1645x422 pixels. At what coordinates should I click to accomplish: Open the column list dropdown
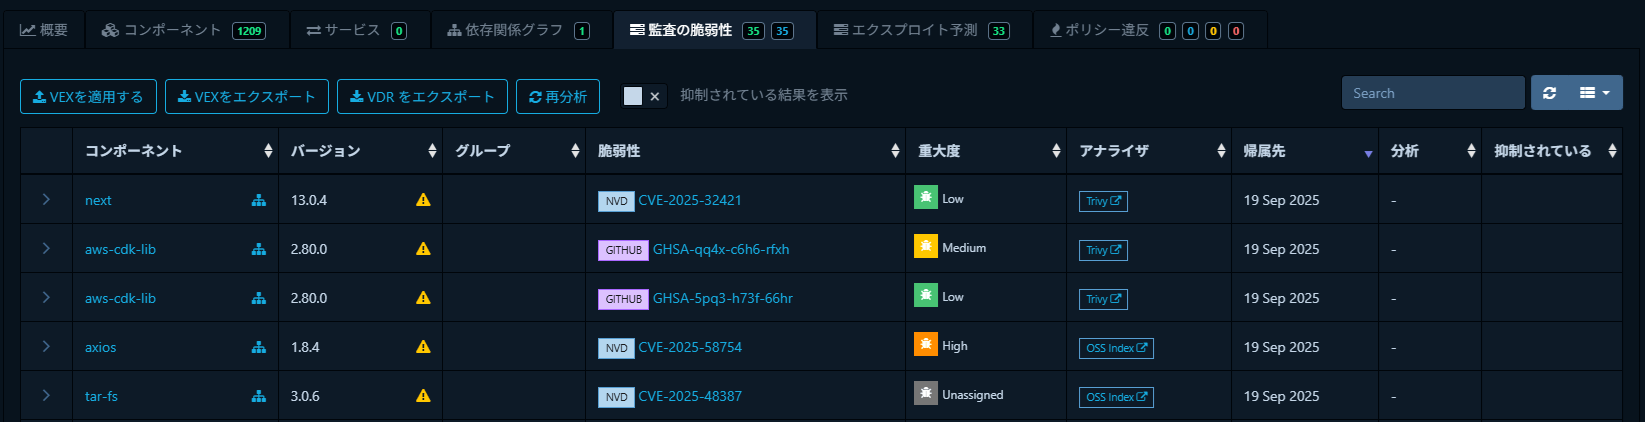pos(1594,93)
